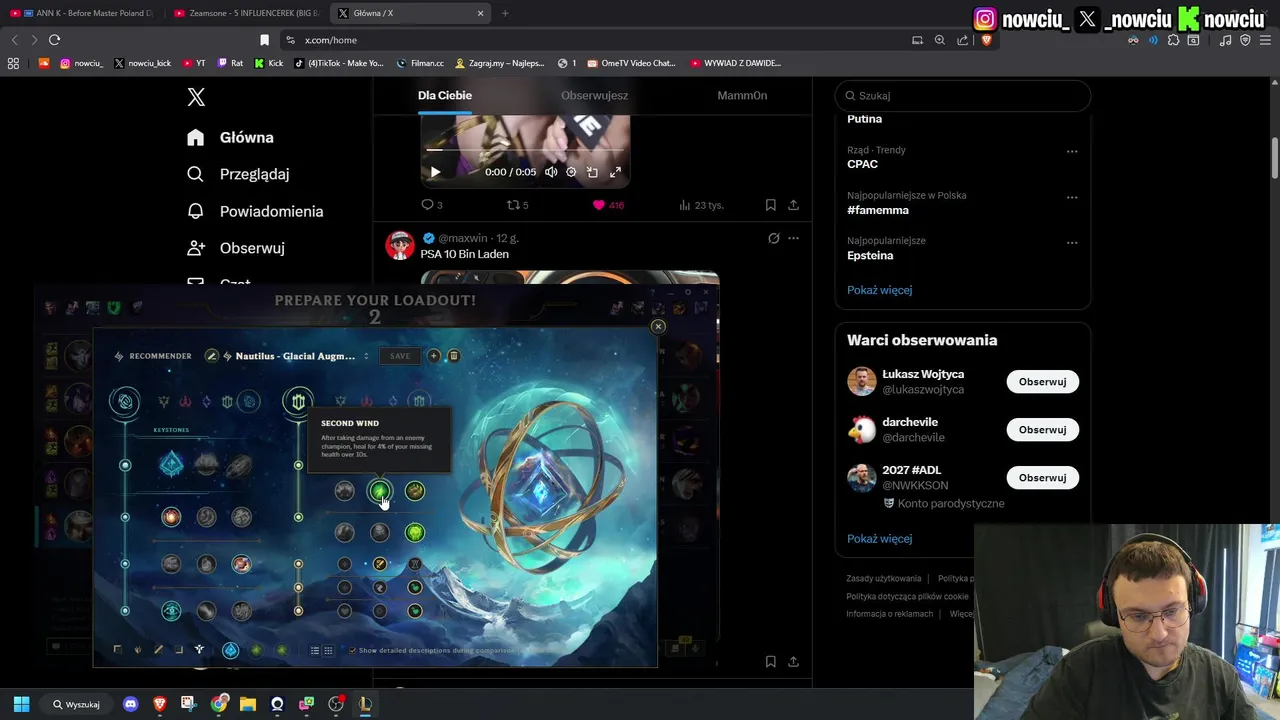Choose the Cosmic Insight rune

pos(171,611)
